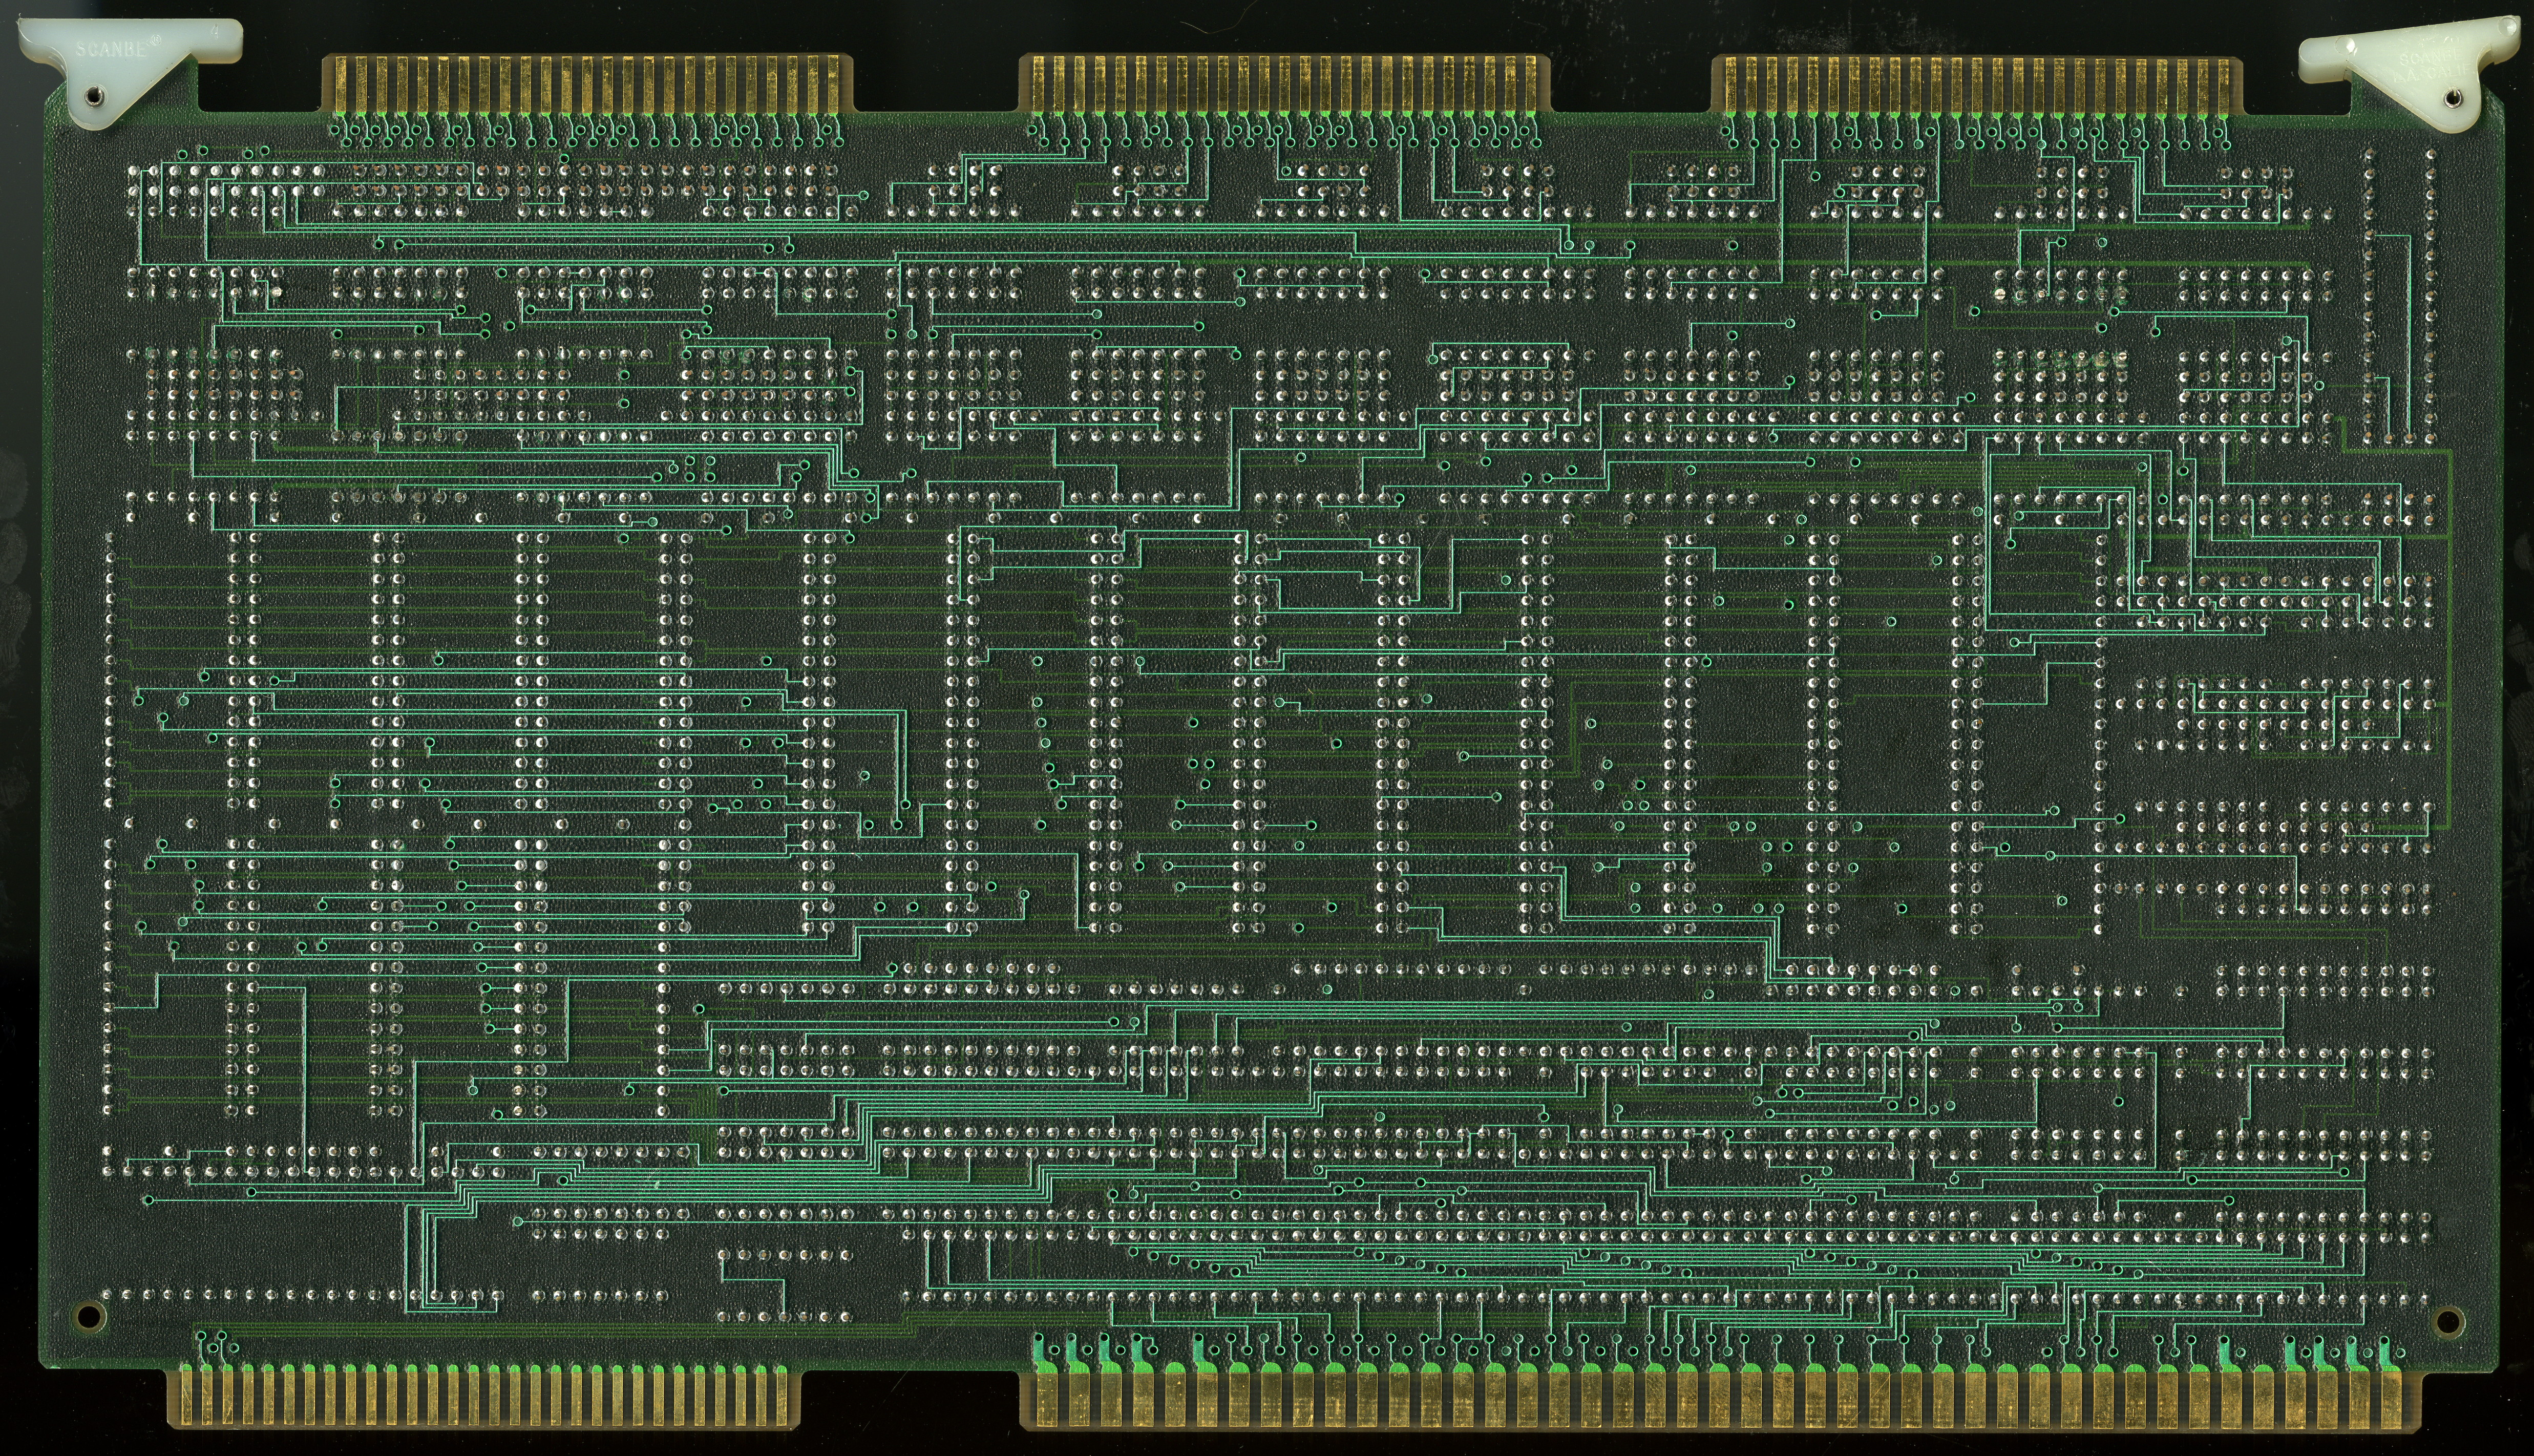Click the metal rivet in left ejector
This screenshot has width=2534, height=1456.
[x=94, y=96]
